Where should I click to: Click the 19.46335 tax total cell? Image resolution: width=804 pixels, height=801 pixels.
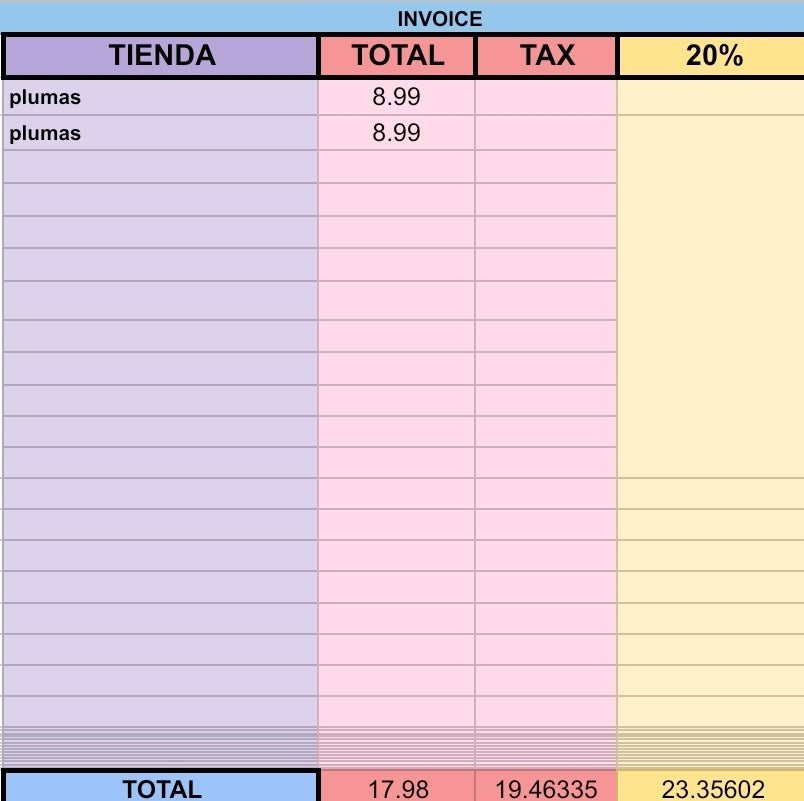click(546, 787)
